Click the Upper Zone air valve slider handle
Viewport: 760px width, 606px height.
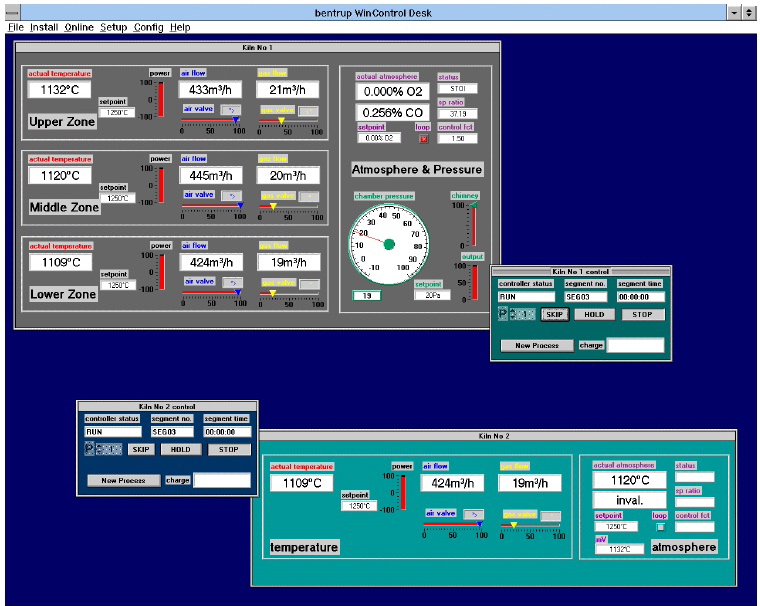(x=236, y=120)
